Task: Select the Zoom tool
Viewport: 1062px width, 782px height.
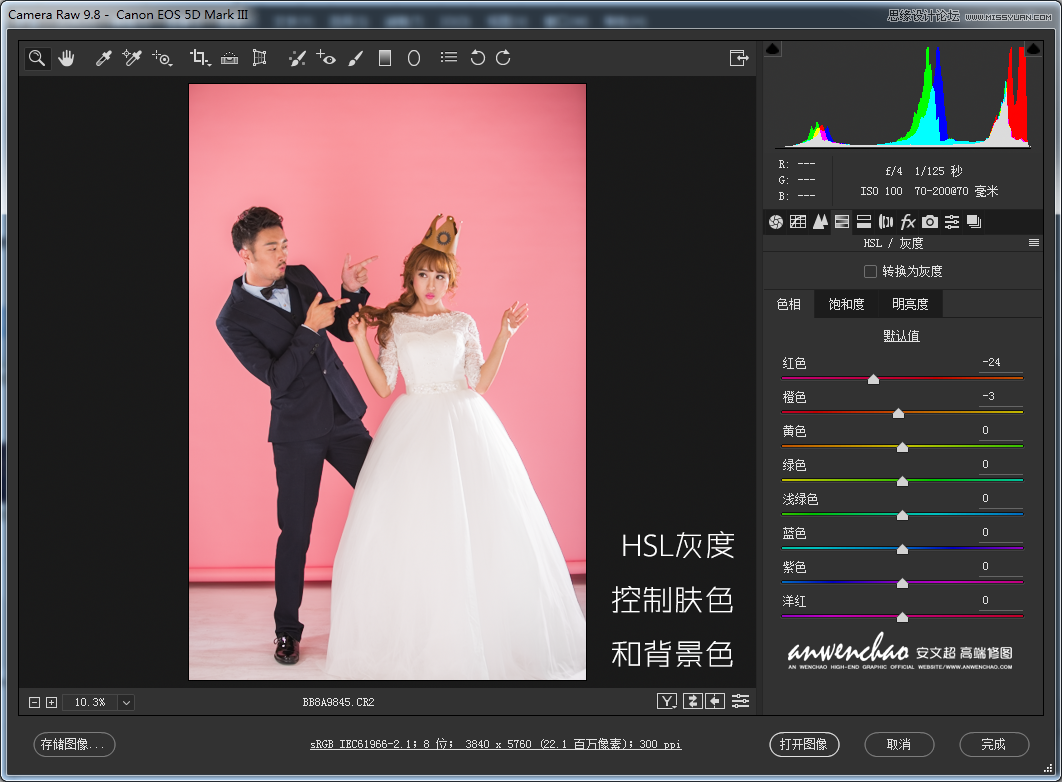Action: [x=37, y=58]
